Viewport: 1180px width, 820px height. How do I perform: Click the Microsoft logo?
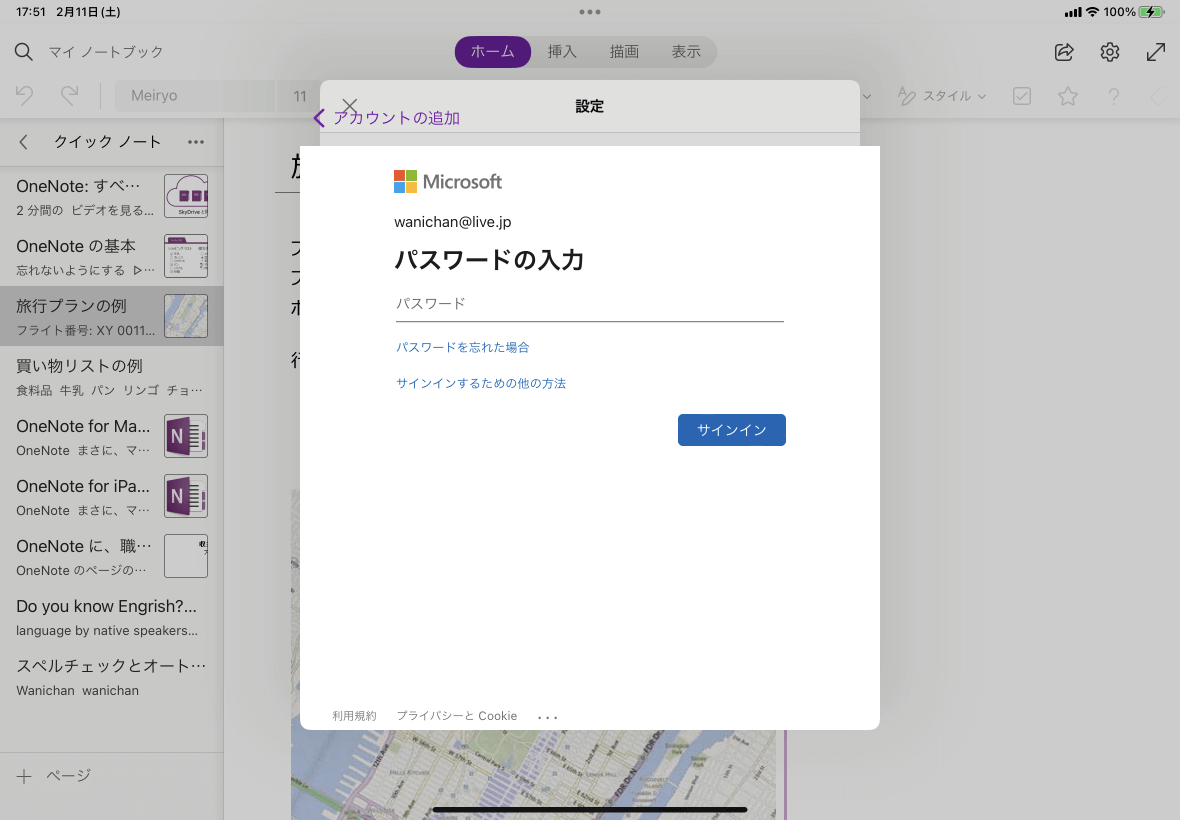(x=448, y=181)
